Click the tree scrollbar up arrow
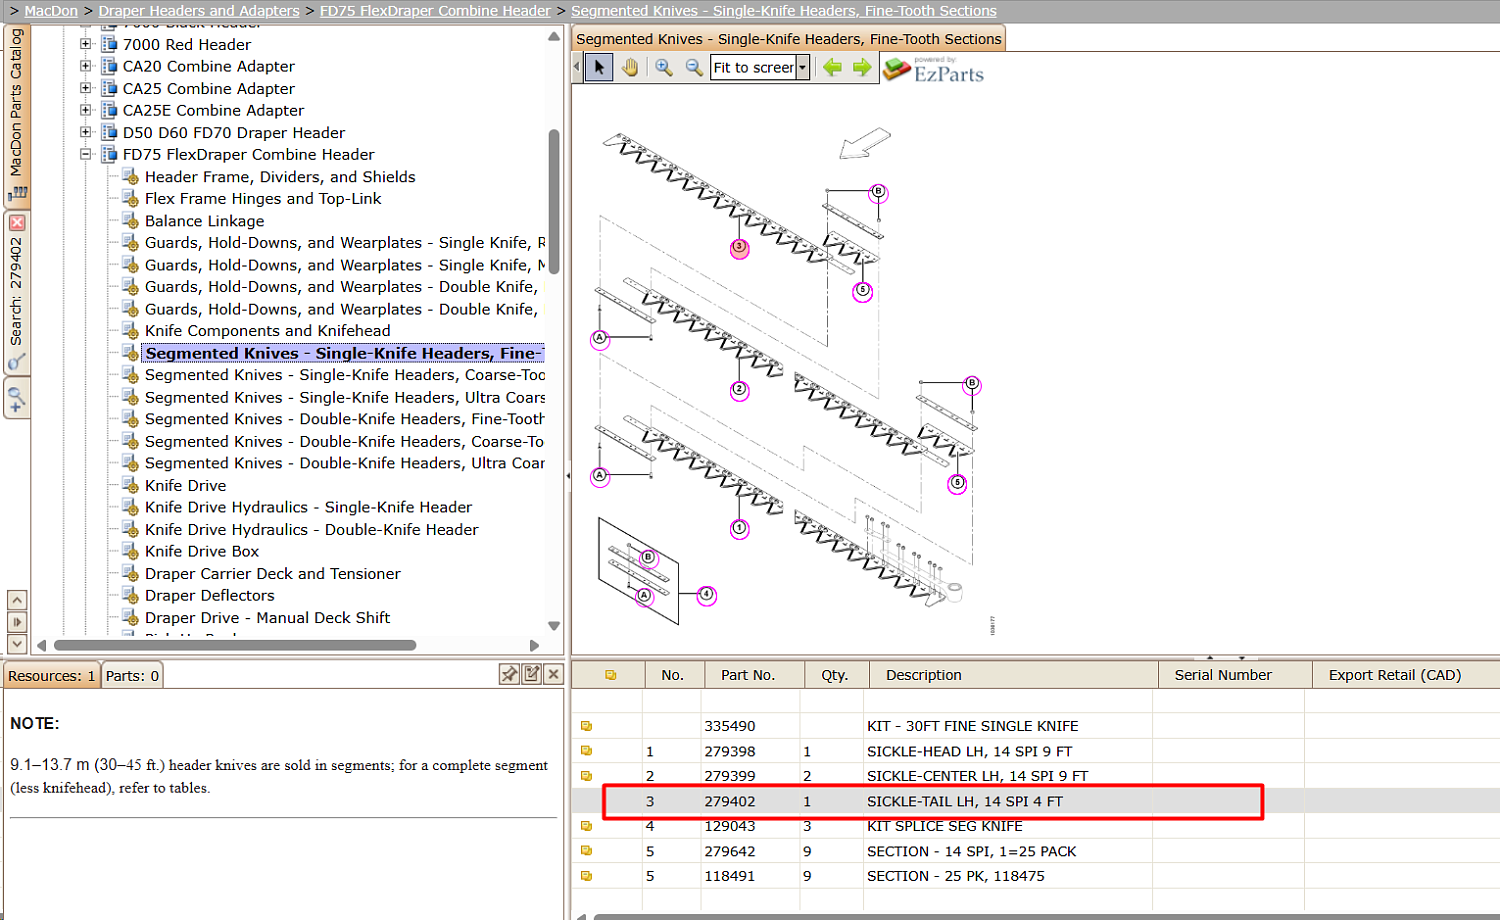This screenshot has height=920, width=1500. point(554,36)
